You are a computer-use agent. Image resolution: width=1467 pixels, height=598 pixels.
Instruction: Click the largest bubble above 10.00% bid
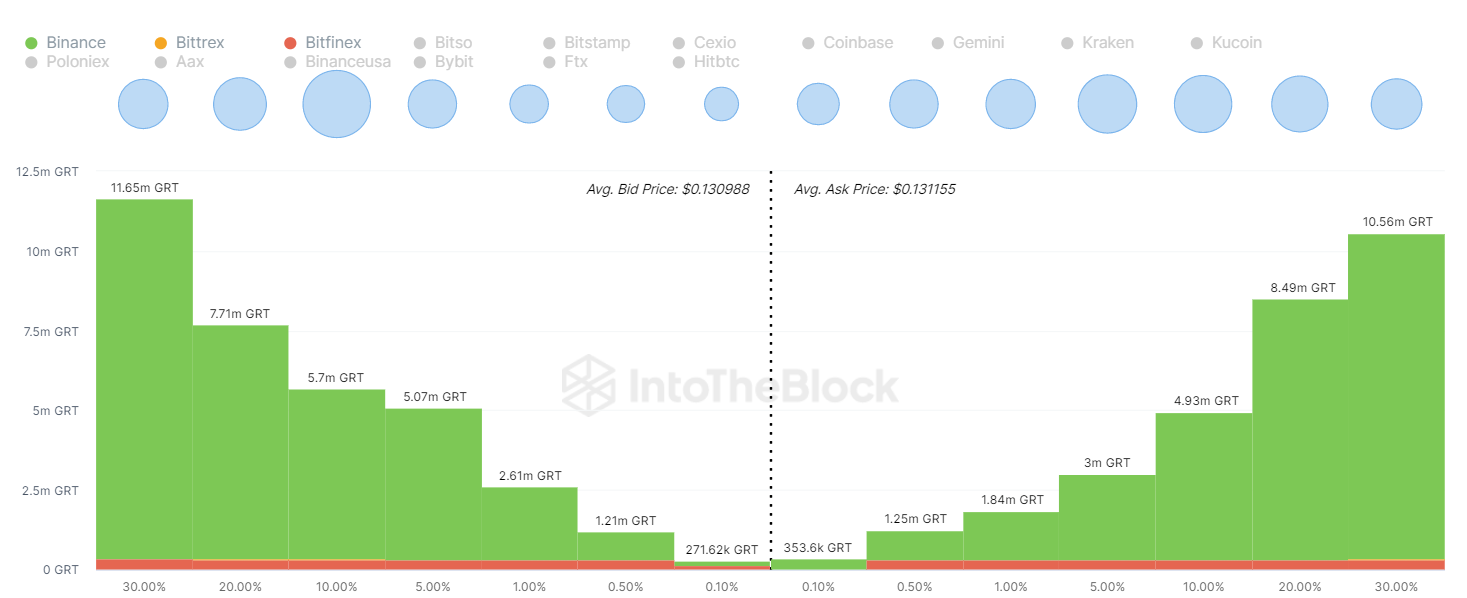point(337,104)
